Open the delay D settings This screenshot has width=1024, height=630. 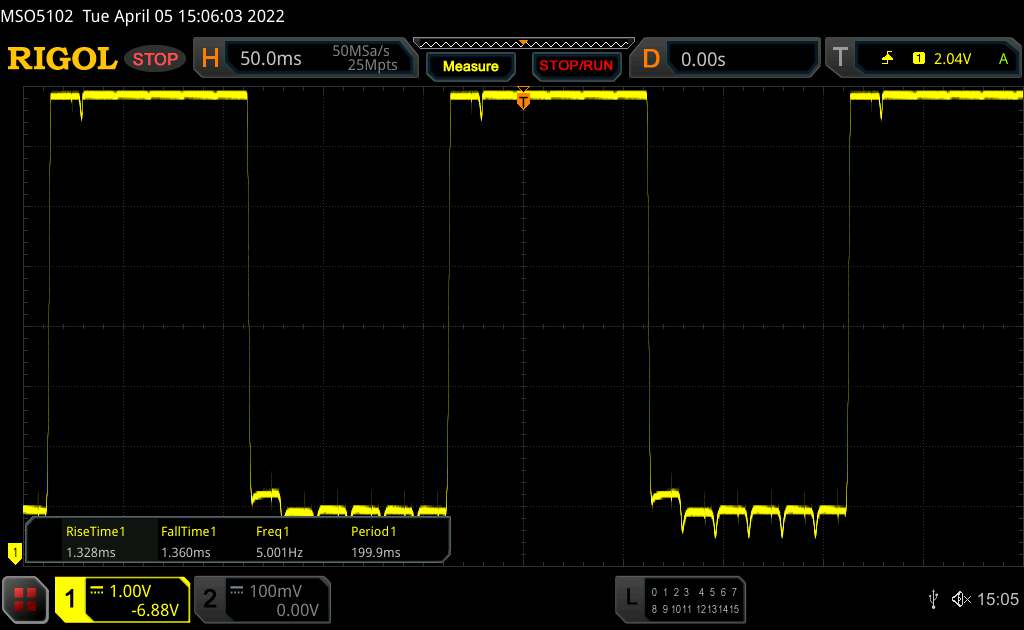click(651, 59)
